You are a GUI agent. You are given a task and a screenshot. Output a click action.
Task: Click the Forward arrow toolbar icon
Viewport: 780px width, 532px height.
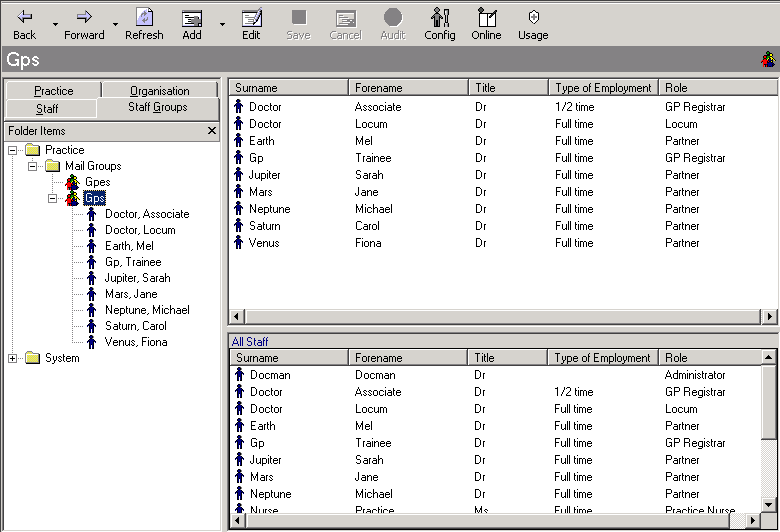tap(84, 17)
